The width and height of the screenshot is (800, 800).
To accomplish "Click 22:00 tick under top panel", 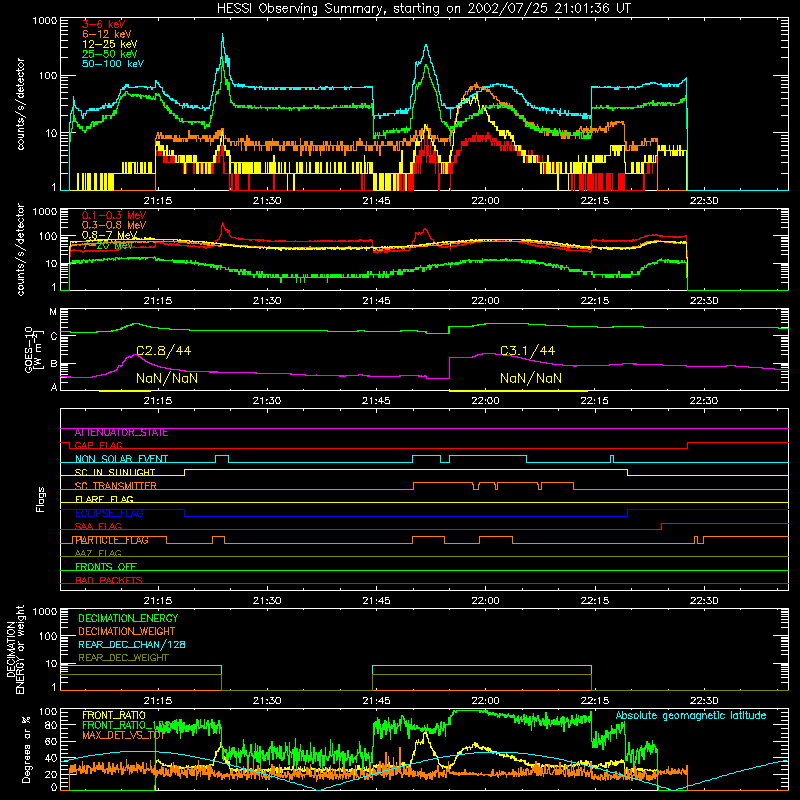I will coord(485,201).
